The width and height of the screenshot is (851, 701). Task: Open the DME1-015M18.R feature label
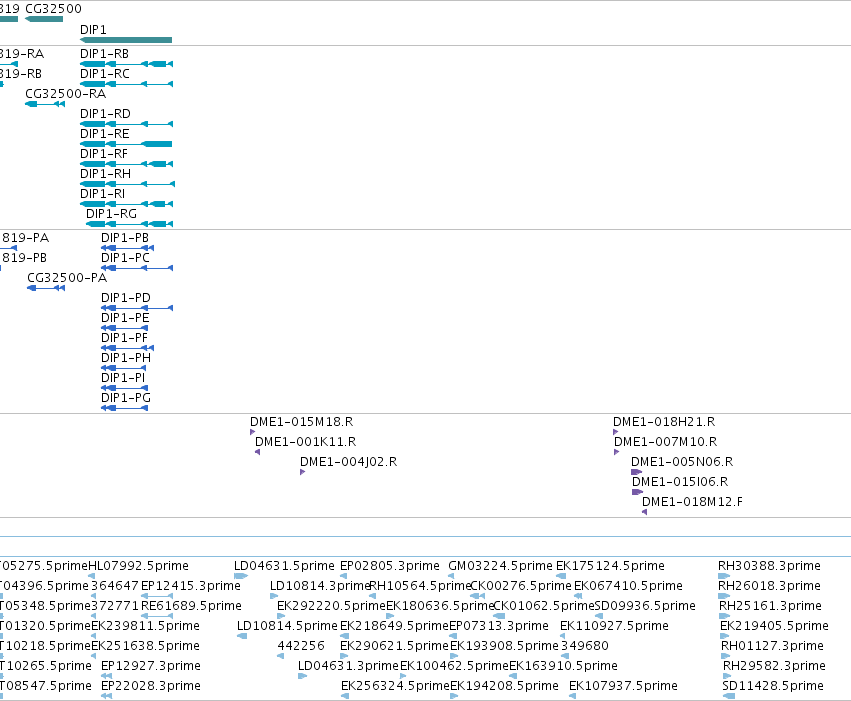coord(302,422)
